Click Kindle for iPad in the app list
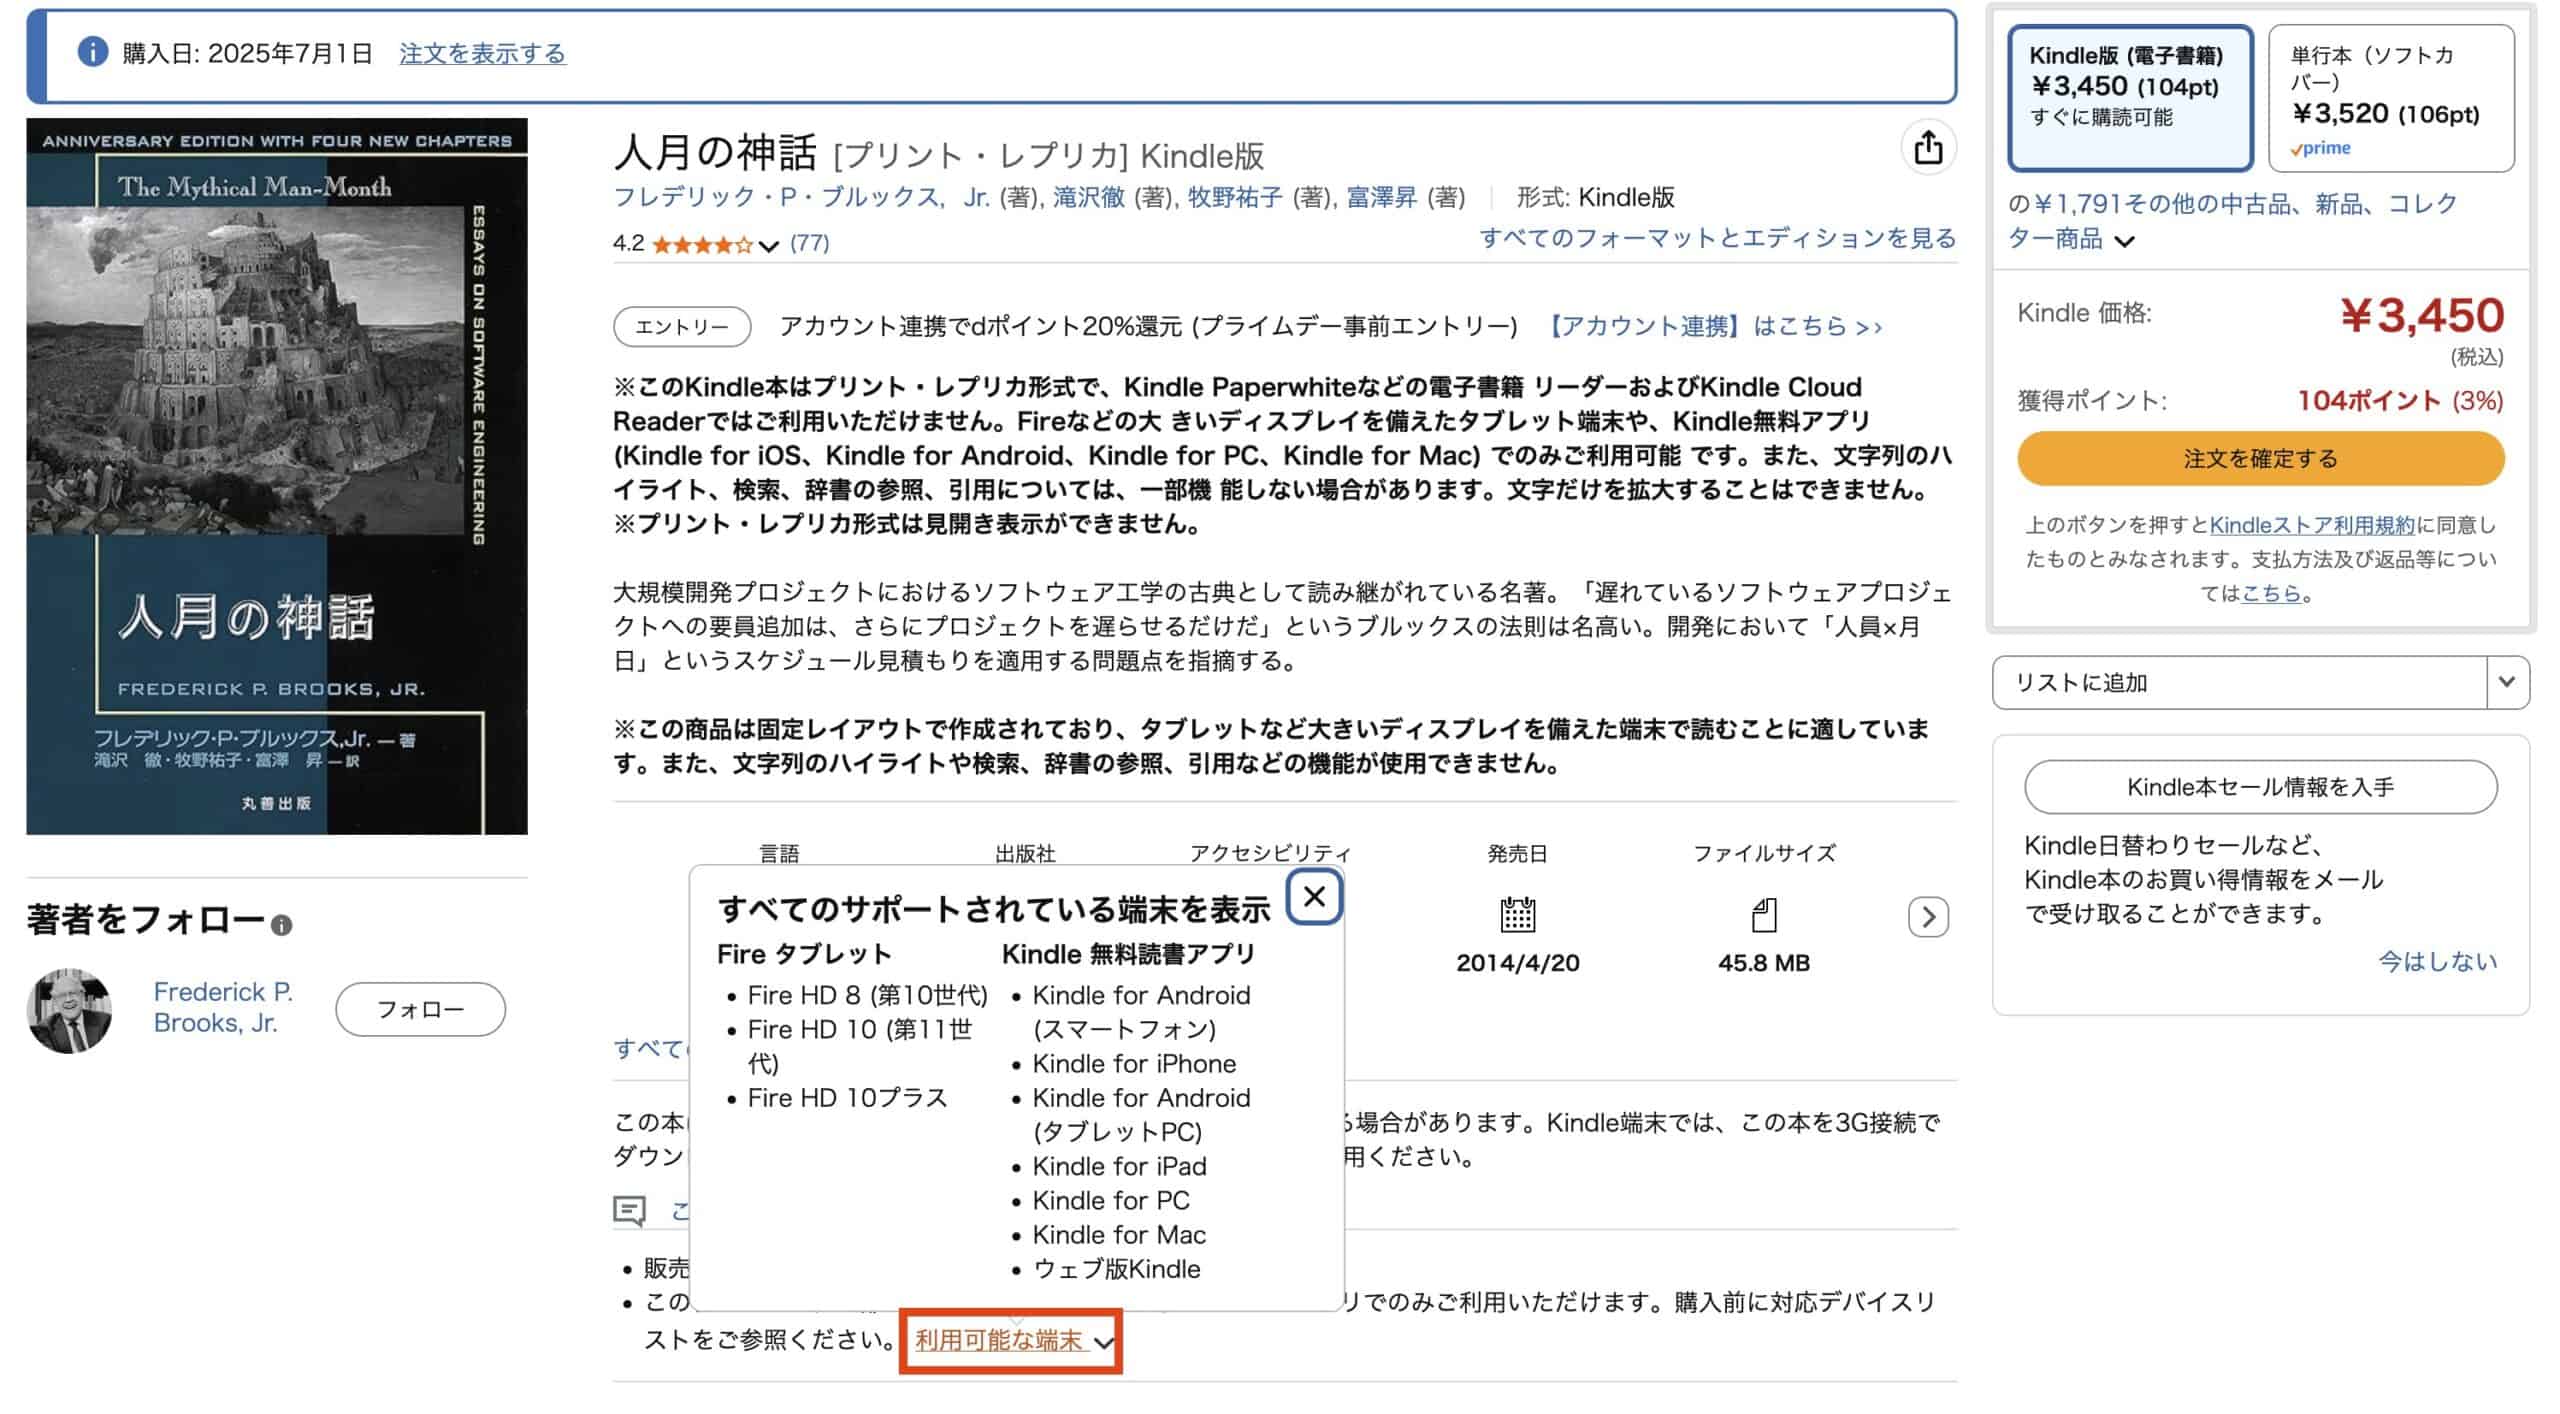Screen dimensions: 2560x1414 1119,1166
